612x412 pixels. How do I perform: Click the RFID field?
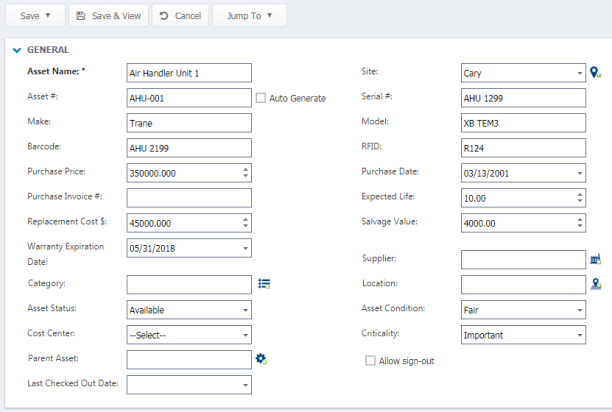tap(523, 148)
